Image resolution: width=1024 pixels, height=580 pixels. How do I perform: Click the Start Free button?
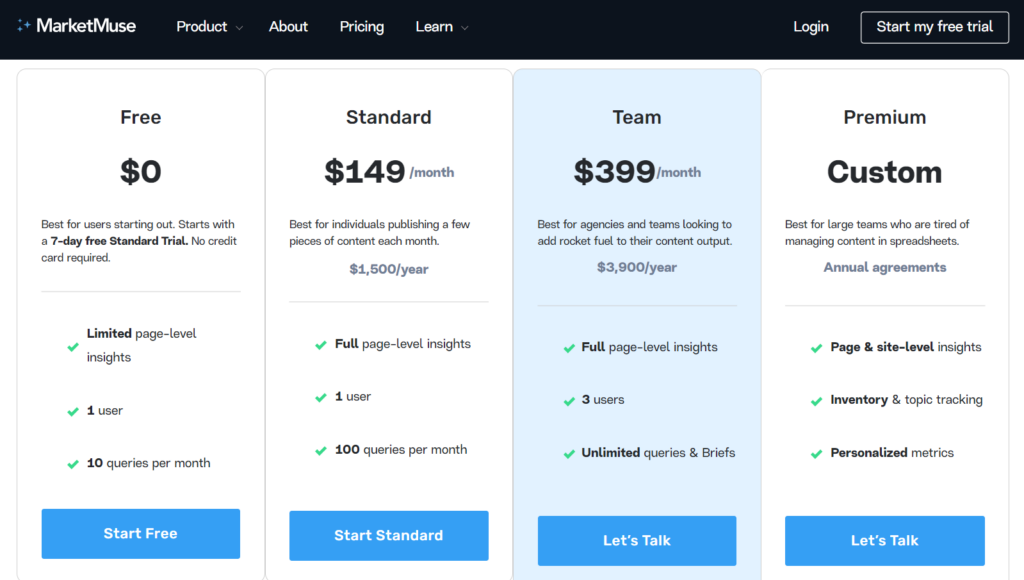click(140, 534)
